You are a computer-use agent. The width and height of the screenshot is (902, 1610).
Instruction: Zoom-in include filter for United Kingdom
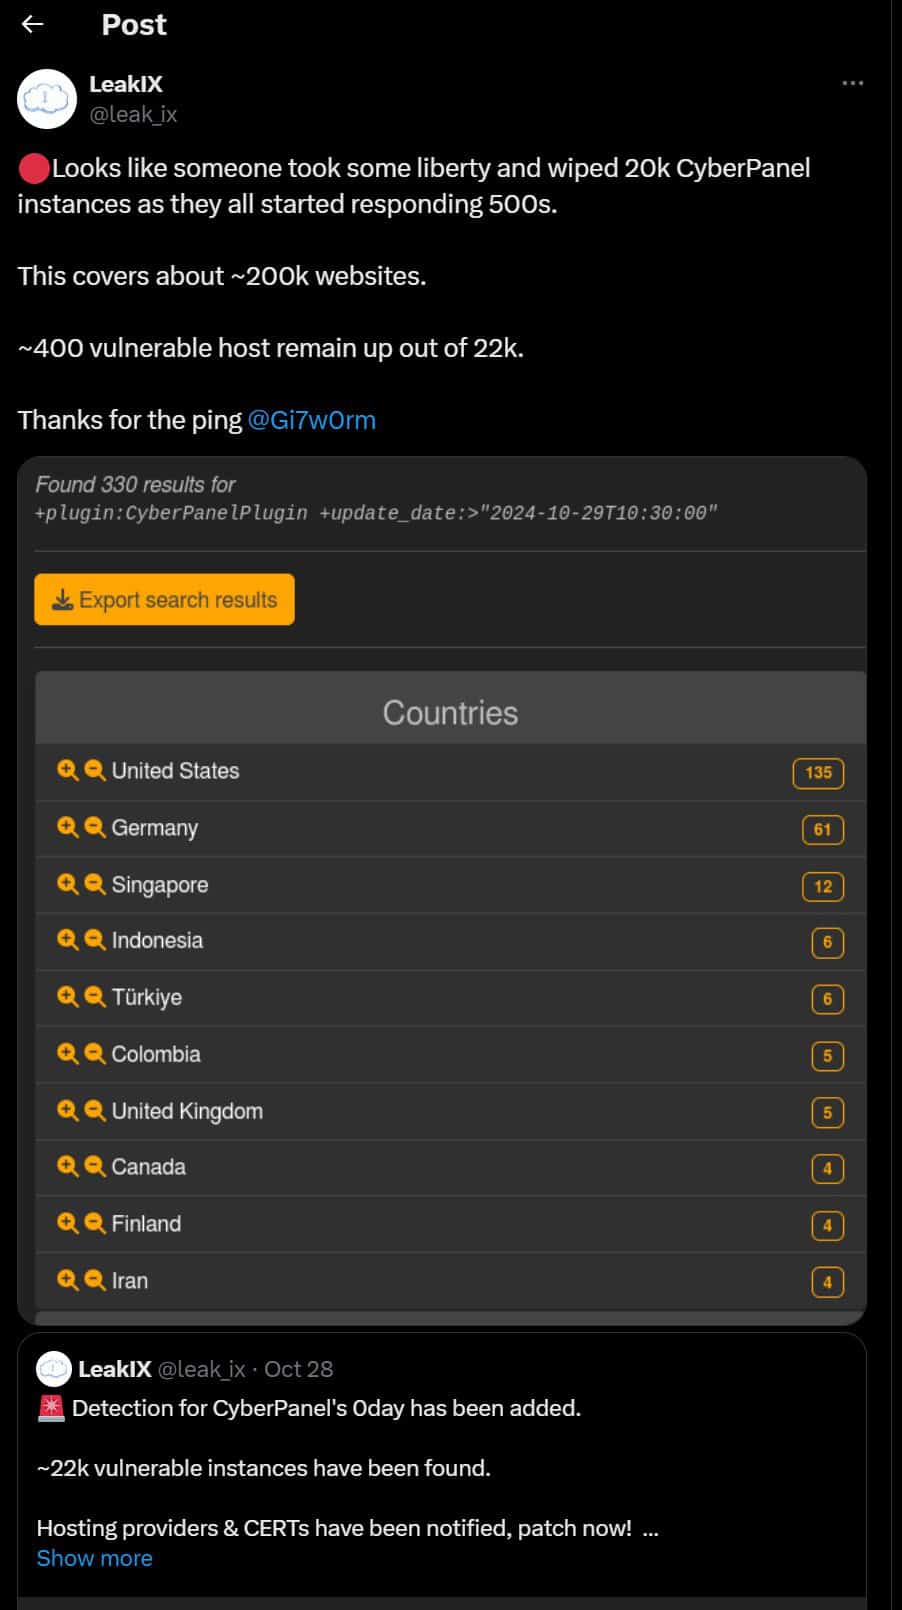67,1111
